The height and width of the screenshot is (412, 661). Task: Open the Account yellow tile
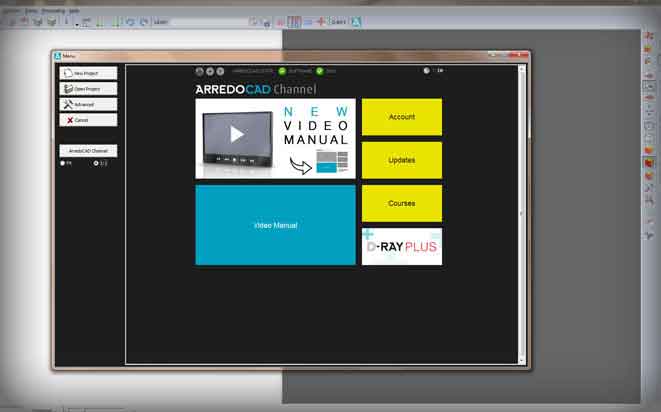point(402,117)
